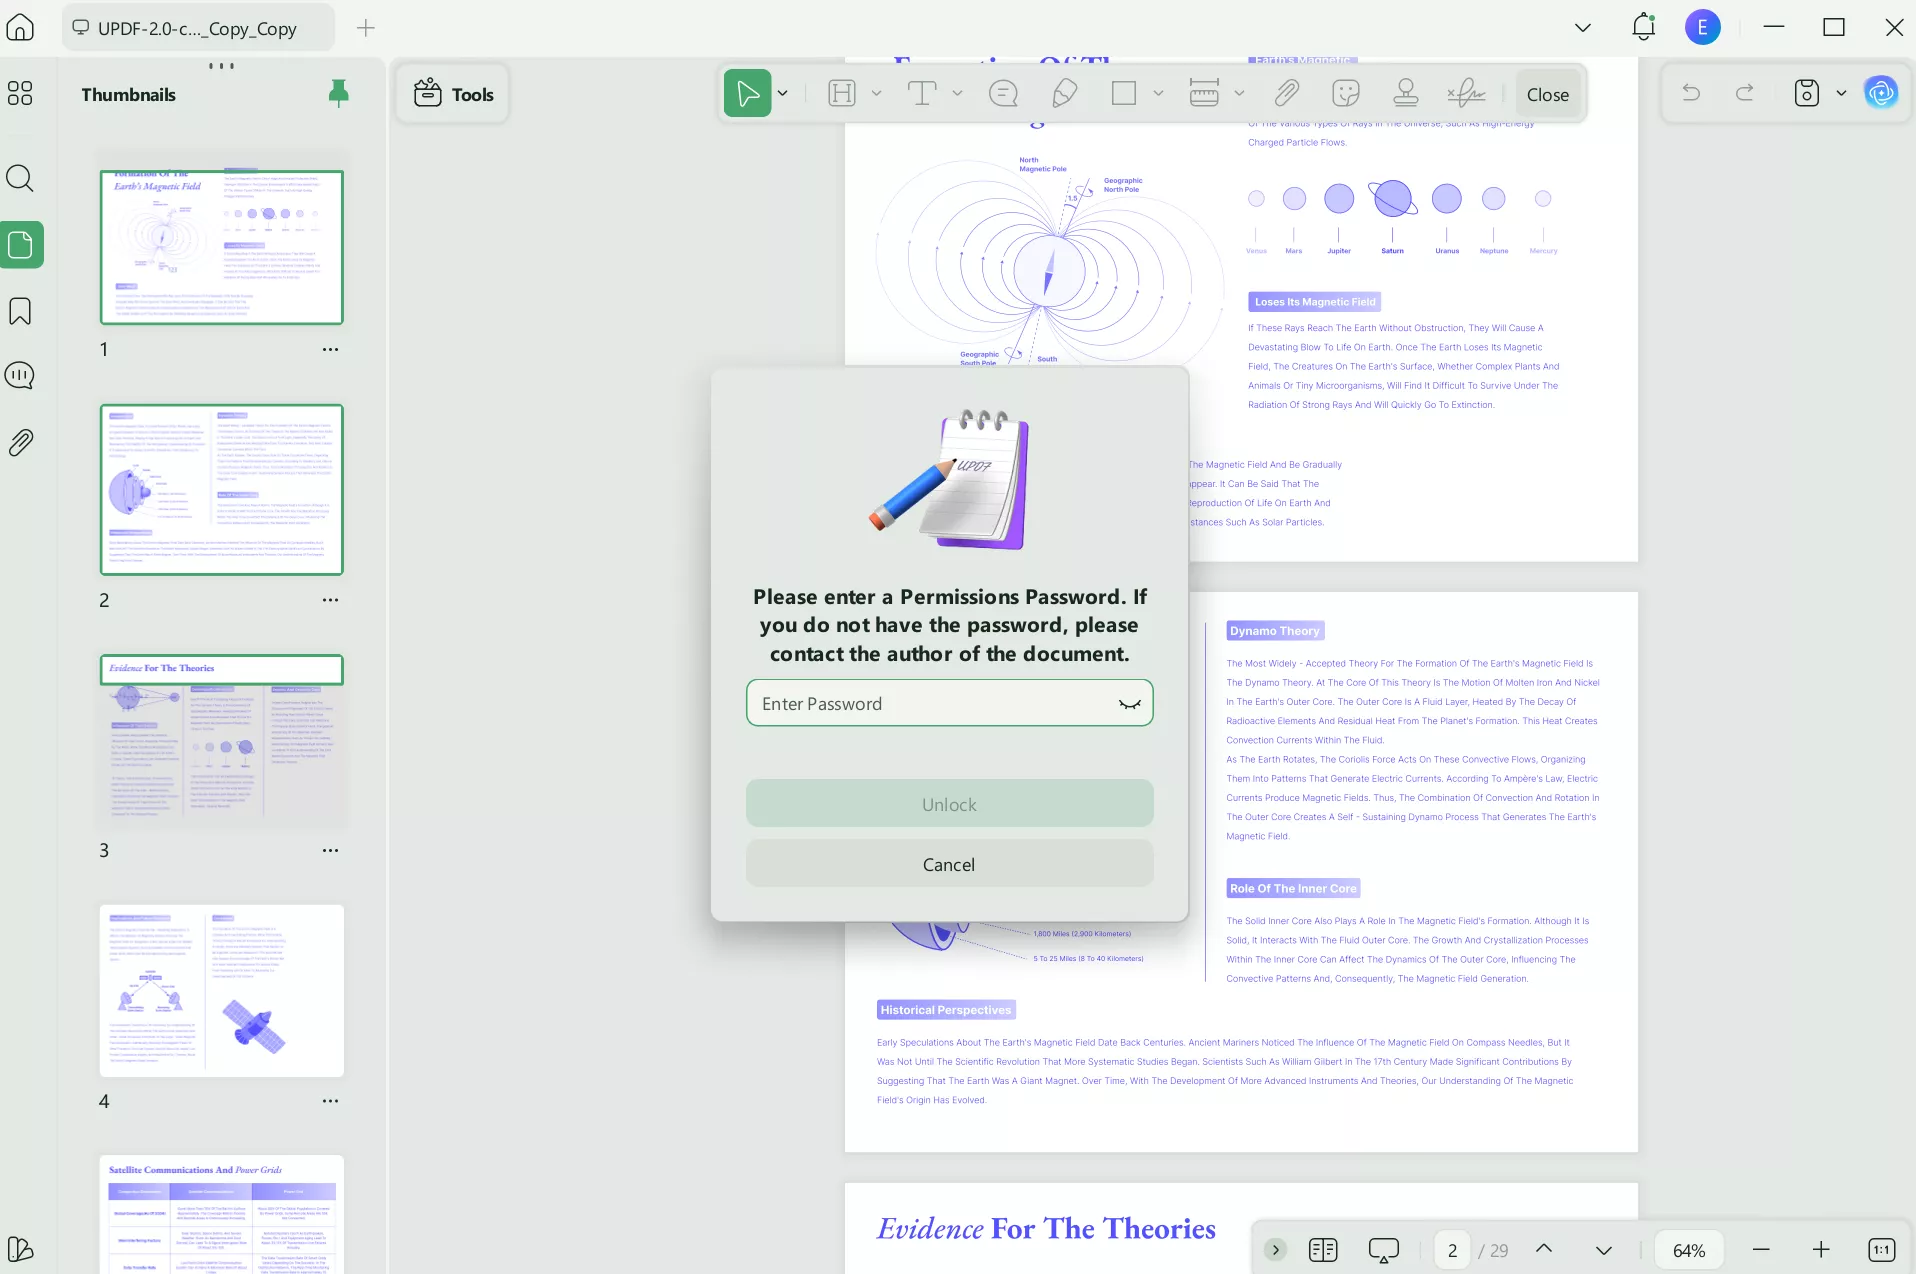Expand the save options dropdown
1916x1274 pixels.
pyautogui.click(x=1841, y=92)
